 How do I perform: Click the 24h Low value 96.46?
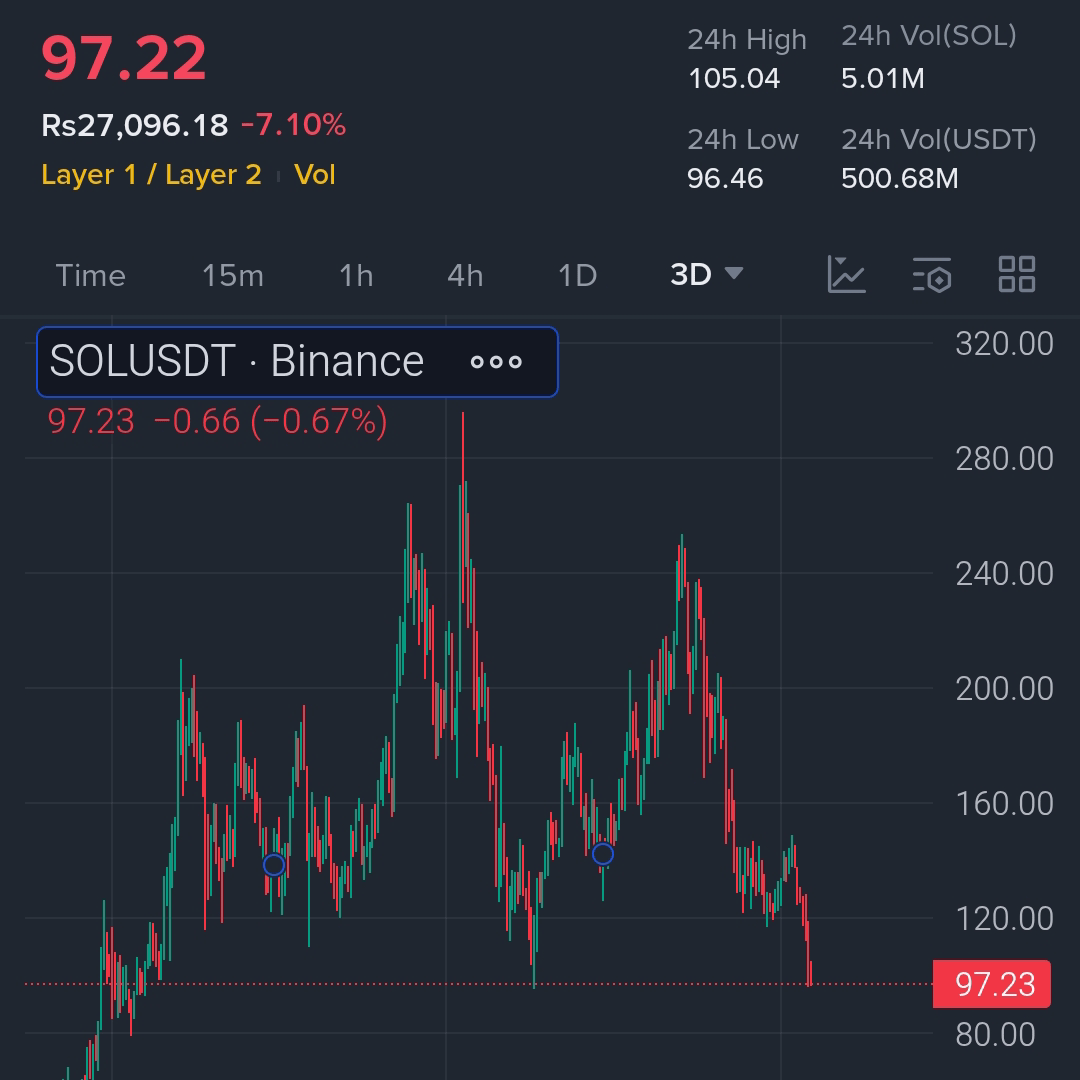[x=725, y=178]
